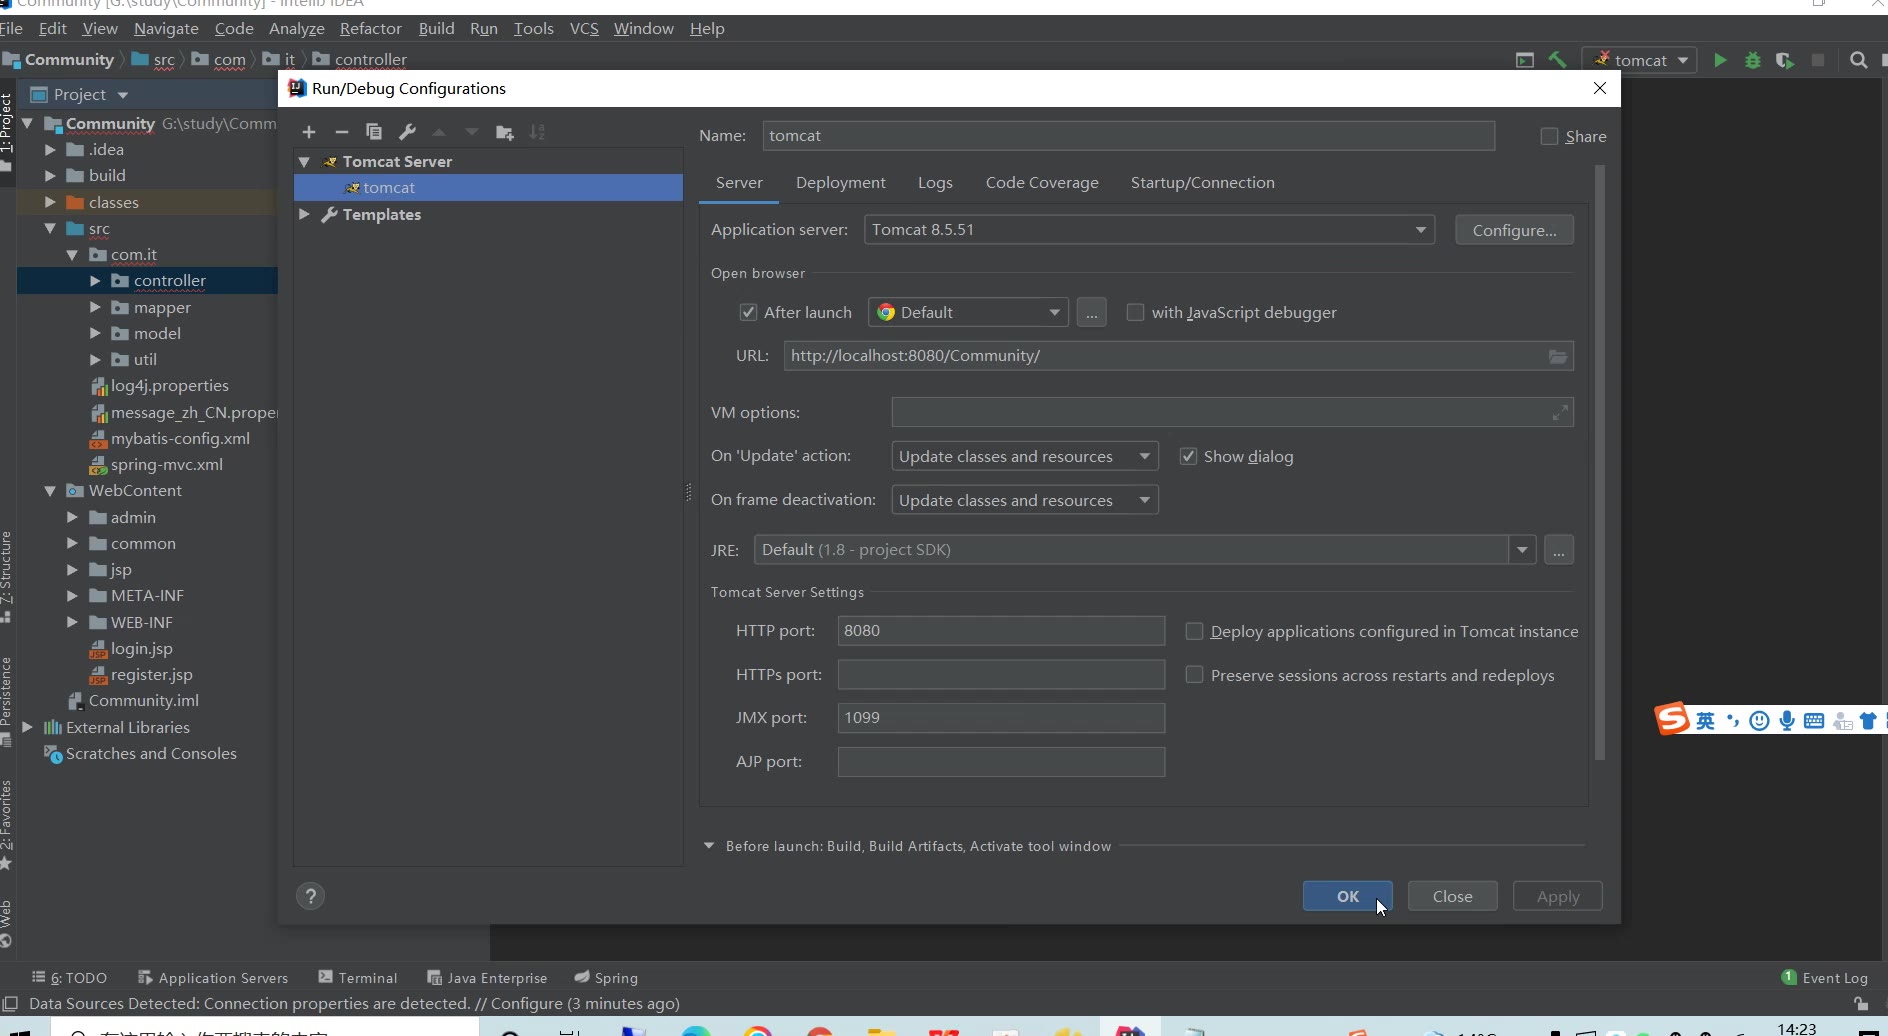1888x1036 pixels.
Task: Remove selected configuration with minus icon
Action: tap(342, 132)
